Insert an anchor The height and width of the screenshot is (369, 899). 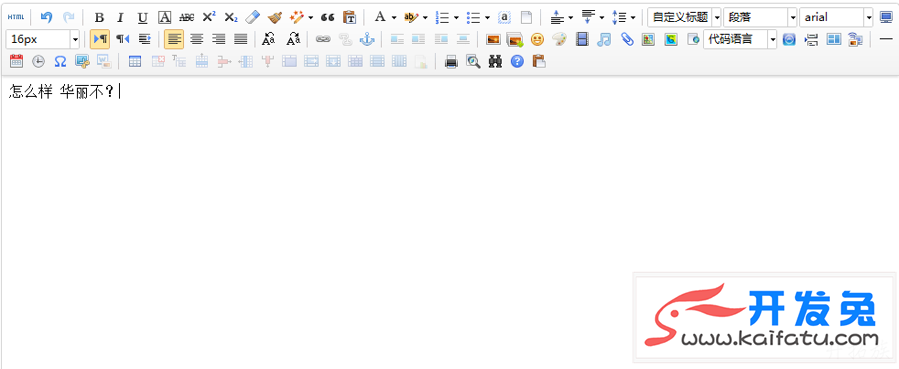pos(366,39)
